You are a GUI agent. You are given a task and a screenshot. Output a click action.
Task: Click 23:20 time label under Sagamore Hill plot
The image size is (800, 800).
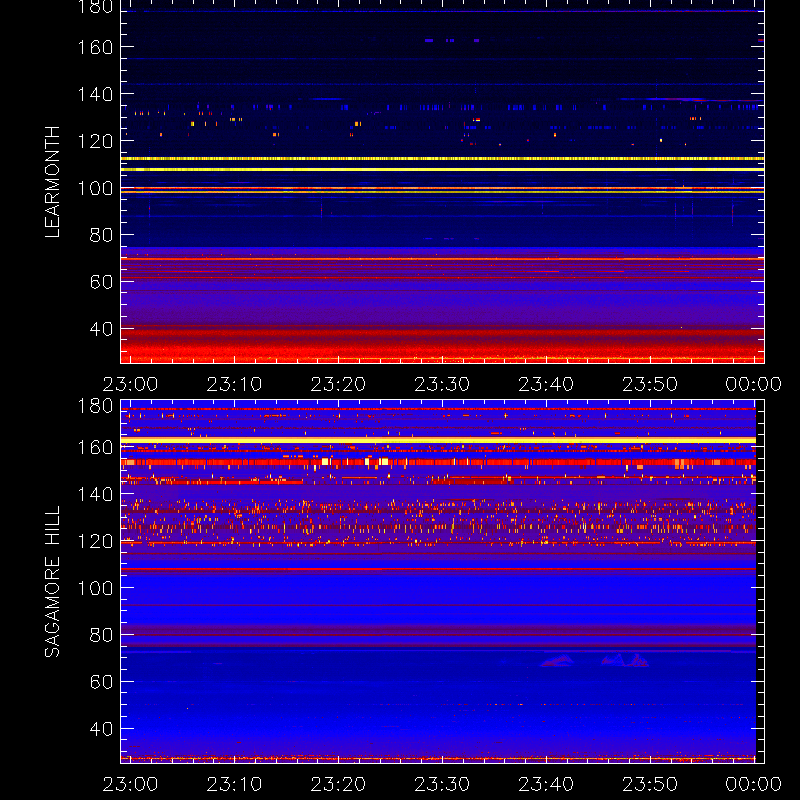pos(338,784)
